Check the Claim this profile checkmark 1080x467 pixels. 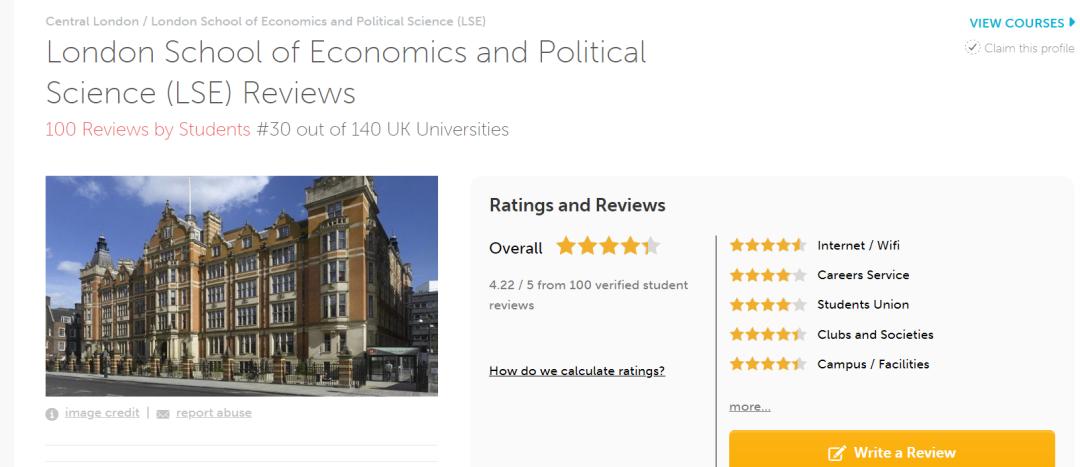click(971, 47)
